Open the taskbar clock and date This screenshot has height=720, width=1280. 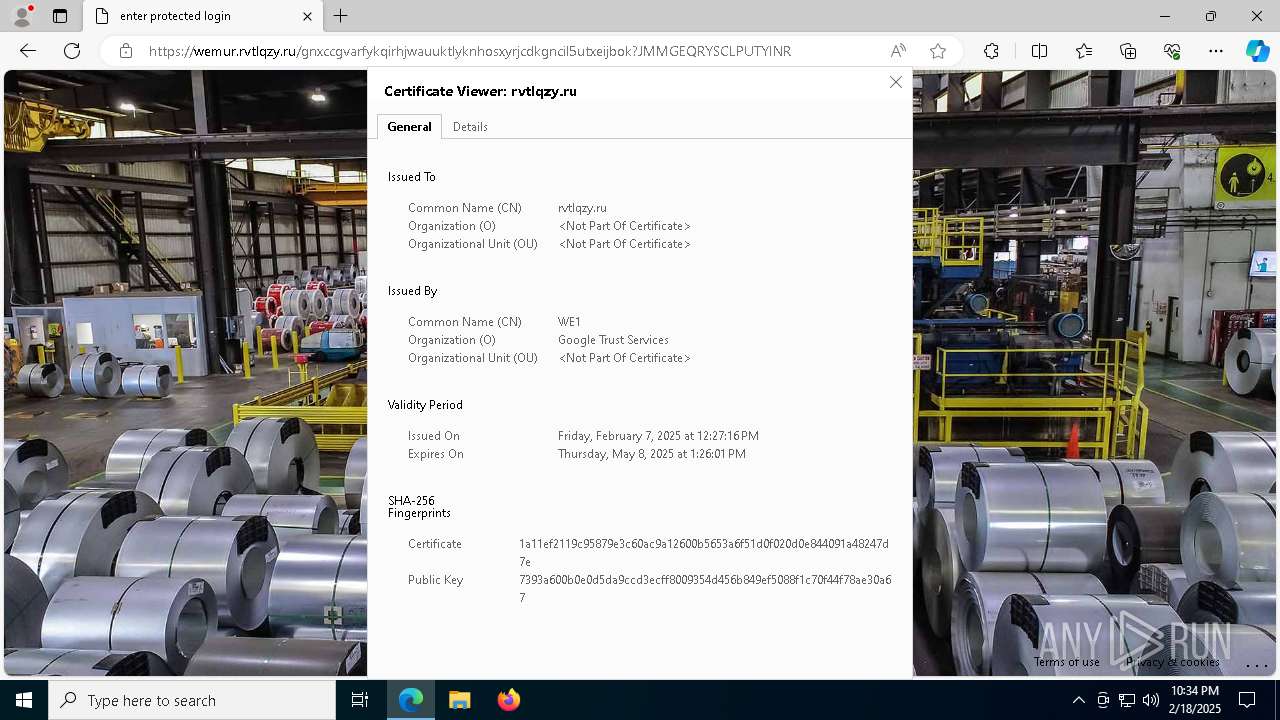(1195, 700)
